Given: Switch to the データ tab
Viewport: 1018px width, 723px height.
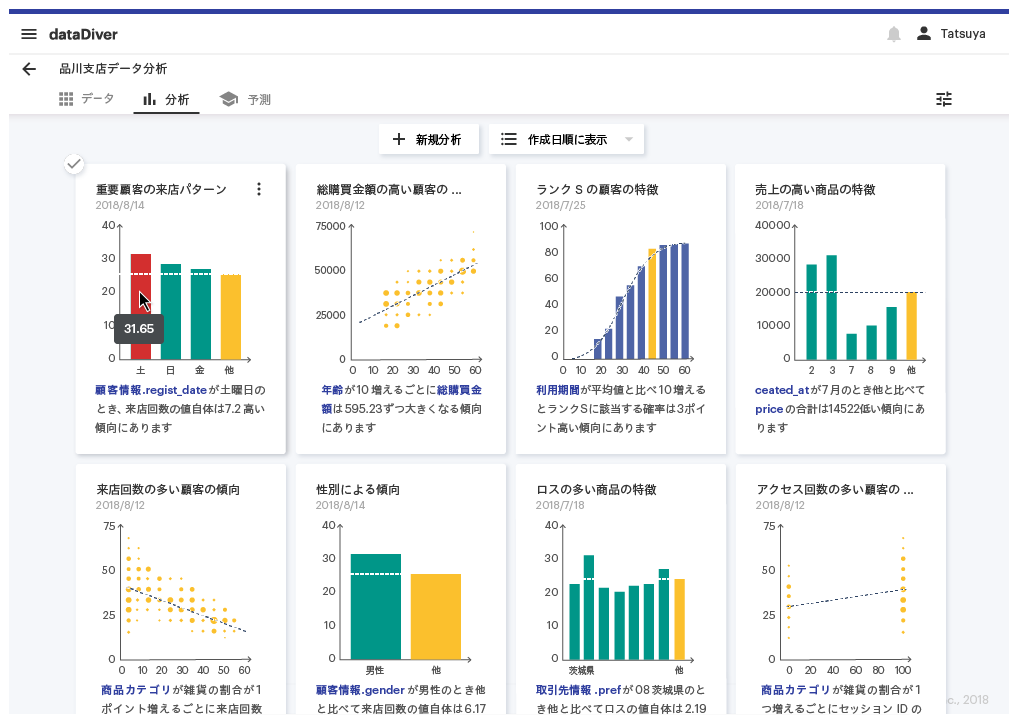Looking at the screenshot, I should (87, 99).
